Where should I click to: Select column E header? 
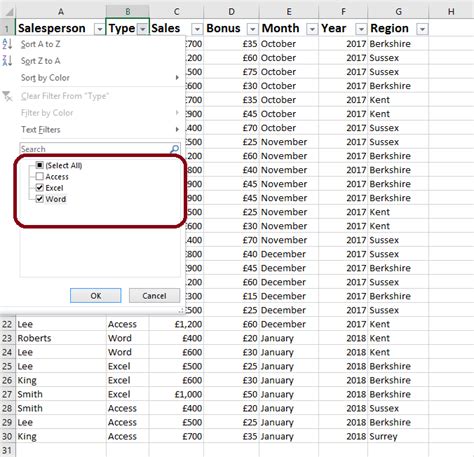pyautogui.click(x=289, y=12)
